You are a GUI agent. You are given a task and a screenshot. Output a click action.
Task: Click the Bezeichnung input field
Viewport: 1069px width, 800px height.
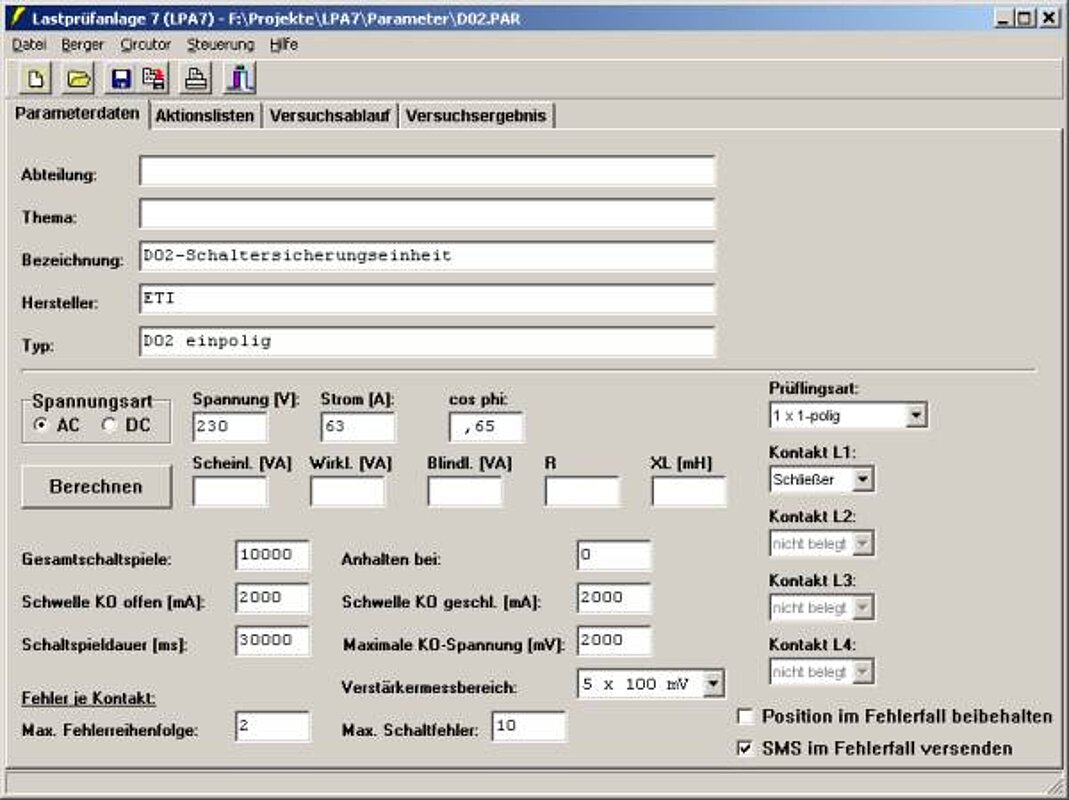tap(427, 256)
